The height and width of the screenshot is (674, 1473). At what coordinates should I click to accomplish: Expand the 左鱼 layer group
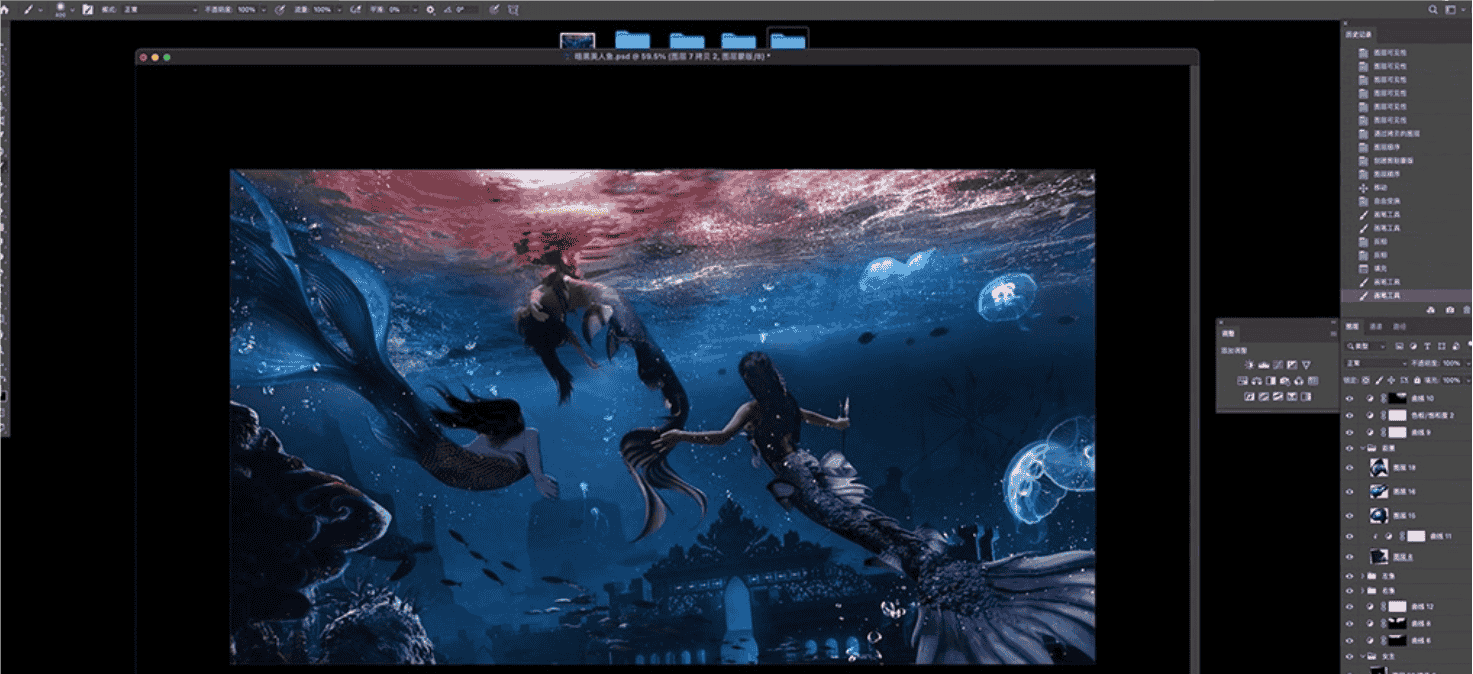tap(1361, 576)
